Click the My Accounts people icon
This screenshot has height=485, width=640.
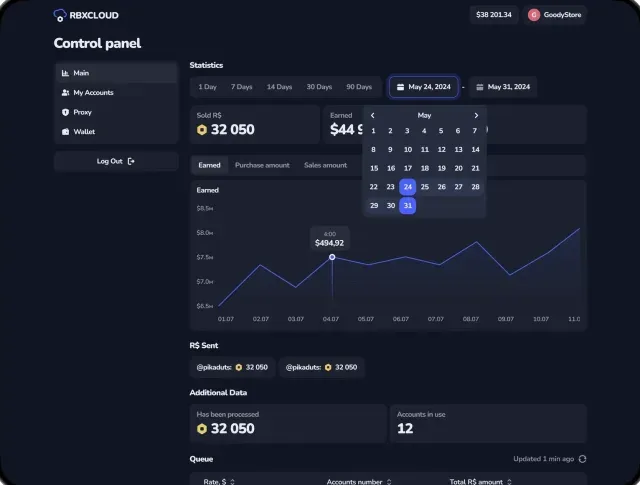(x=65, y=93)
